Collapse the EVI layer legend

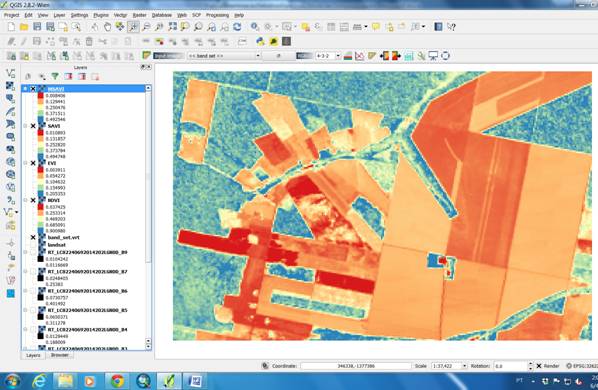point(26,163)
